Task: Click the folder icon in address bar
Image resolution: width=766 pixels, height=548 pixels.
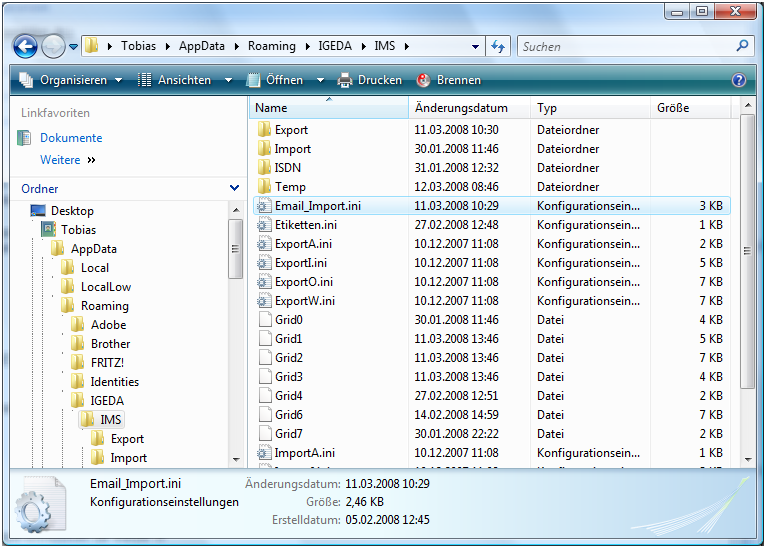Action: click(91, 46)
